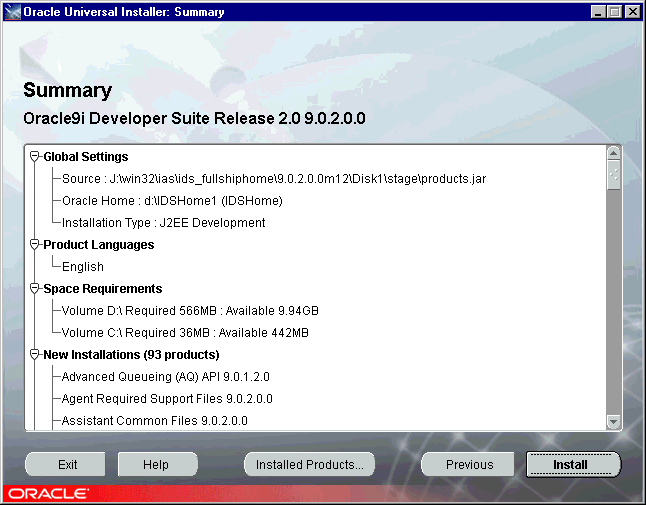Screen dimensions: 646x505
Task: Click the scrollbar up arrow
Action: click(x=613, y=153)
